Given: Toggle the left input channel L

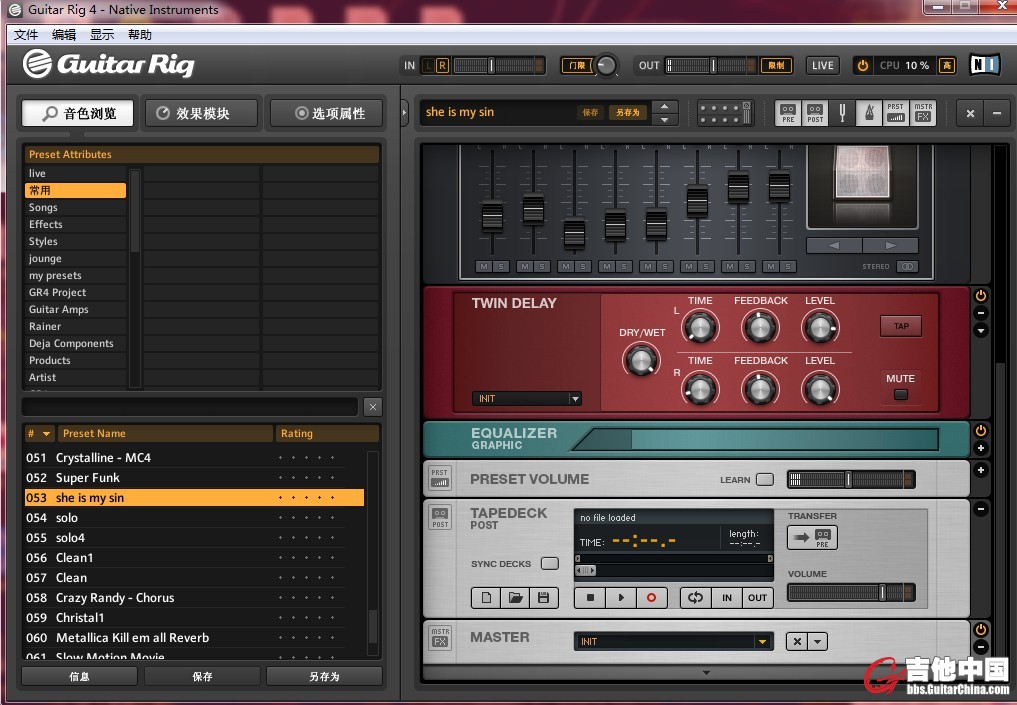Looking at the screenshot, I should [x=428, y=66].
